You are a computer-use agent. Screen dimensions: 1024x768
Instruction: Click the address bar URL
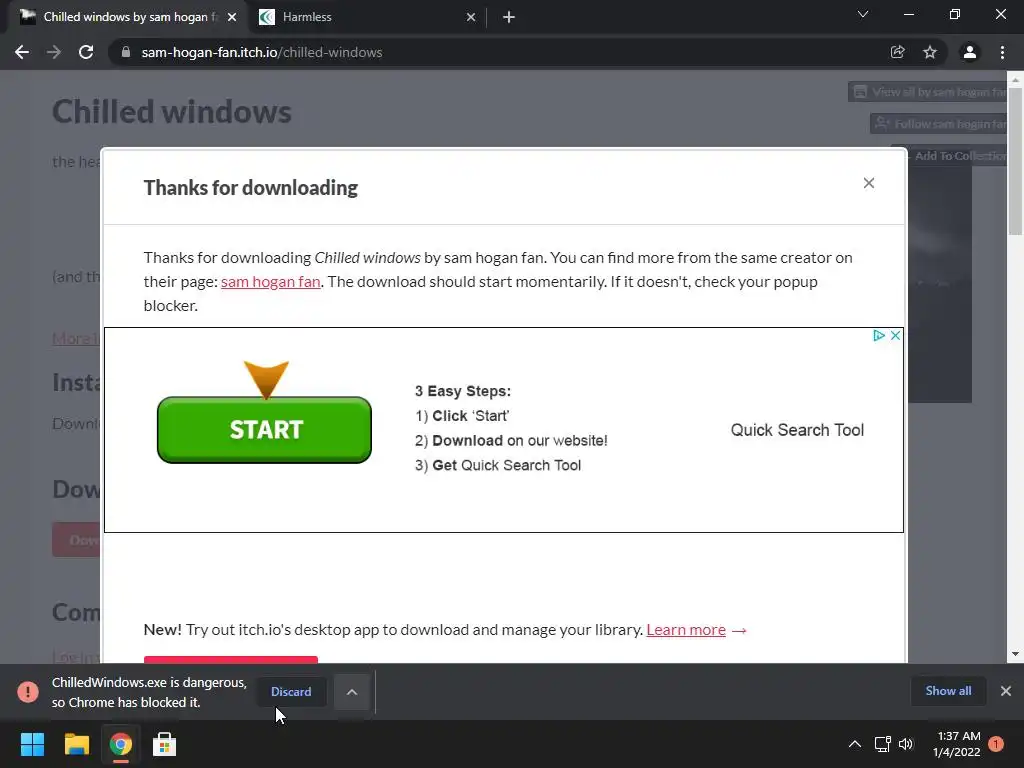coord(262,52)
